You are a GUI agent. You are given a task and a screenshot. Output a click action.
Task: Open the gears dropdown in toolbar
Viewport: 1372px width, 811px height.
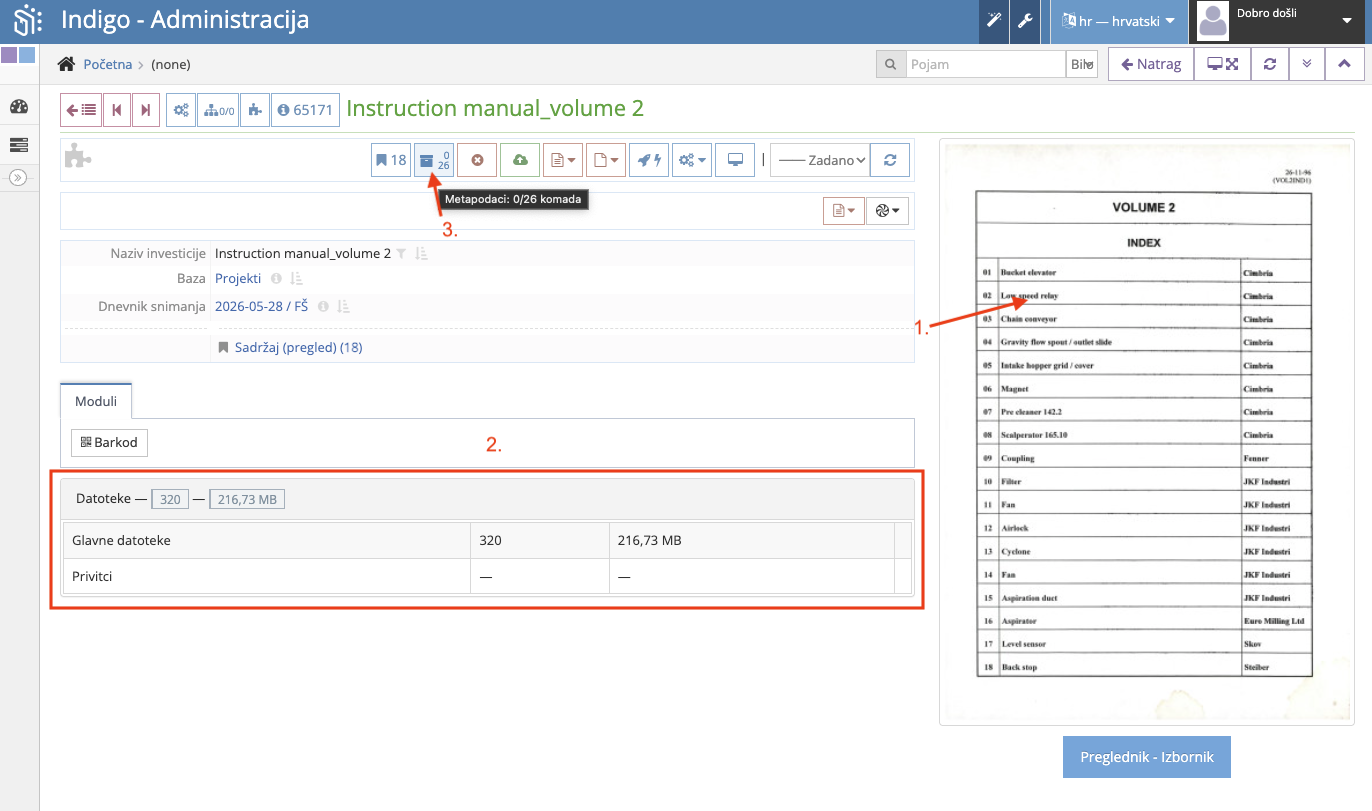point(692,160)
